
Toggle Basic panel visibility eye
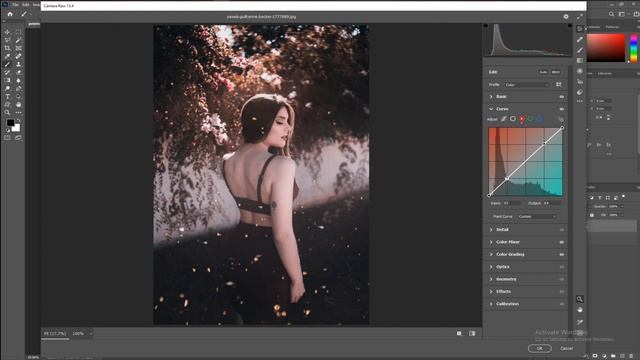[x=562, y=97]
